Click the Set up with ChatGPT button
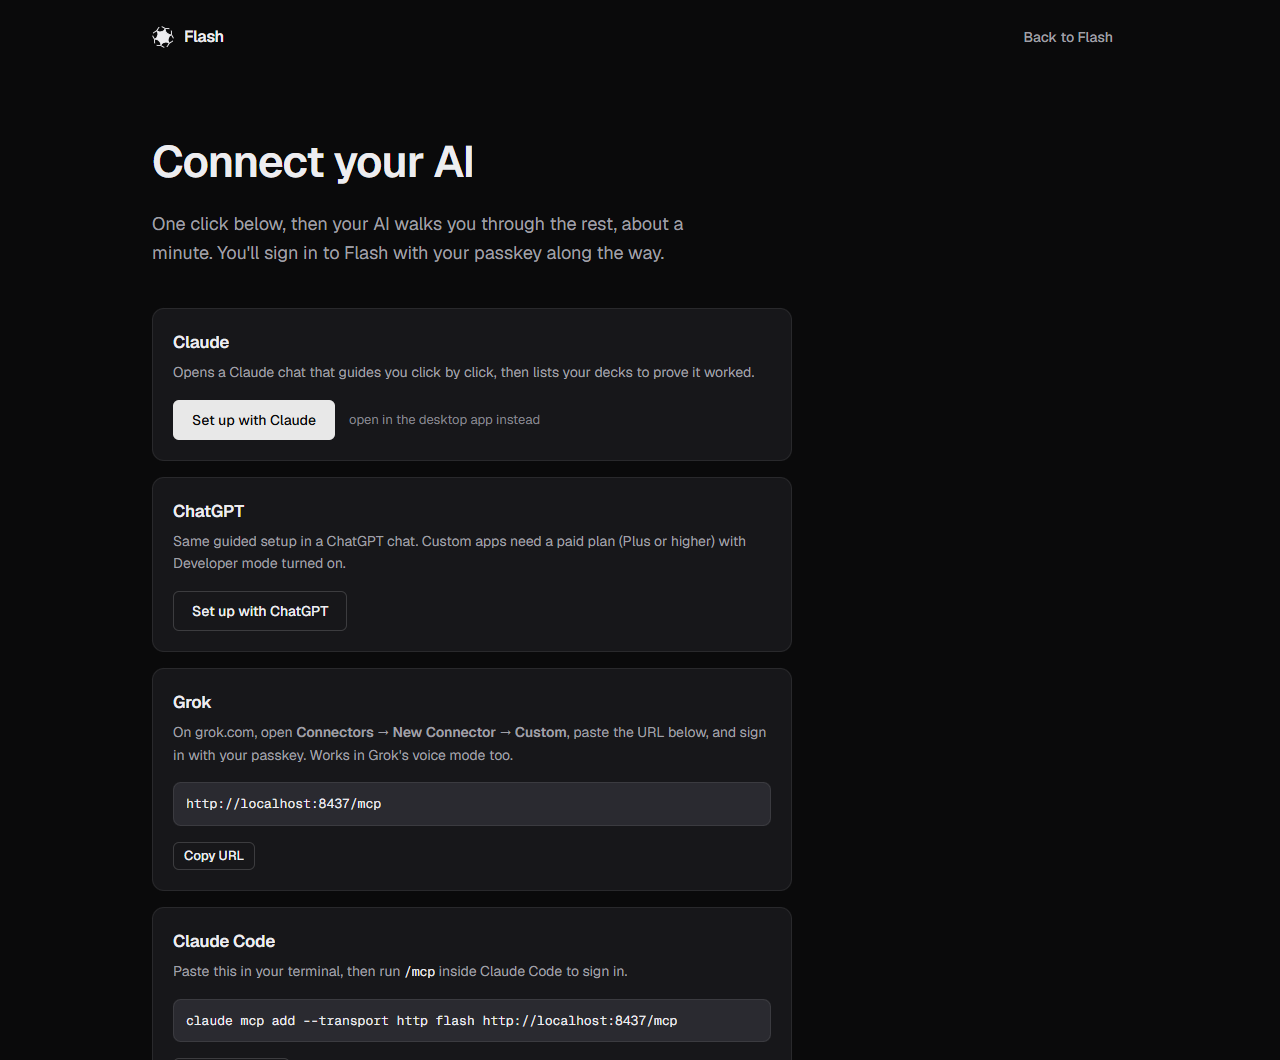1280x1060 pixels. point(260,611)
